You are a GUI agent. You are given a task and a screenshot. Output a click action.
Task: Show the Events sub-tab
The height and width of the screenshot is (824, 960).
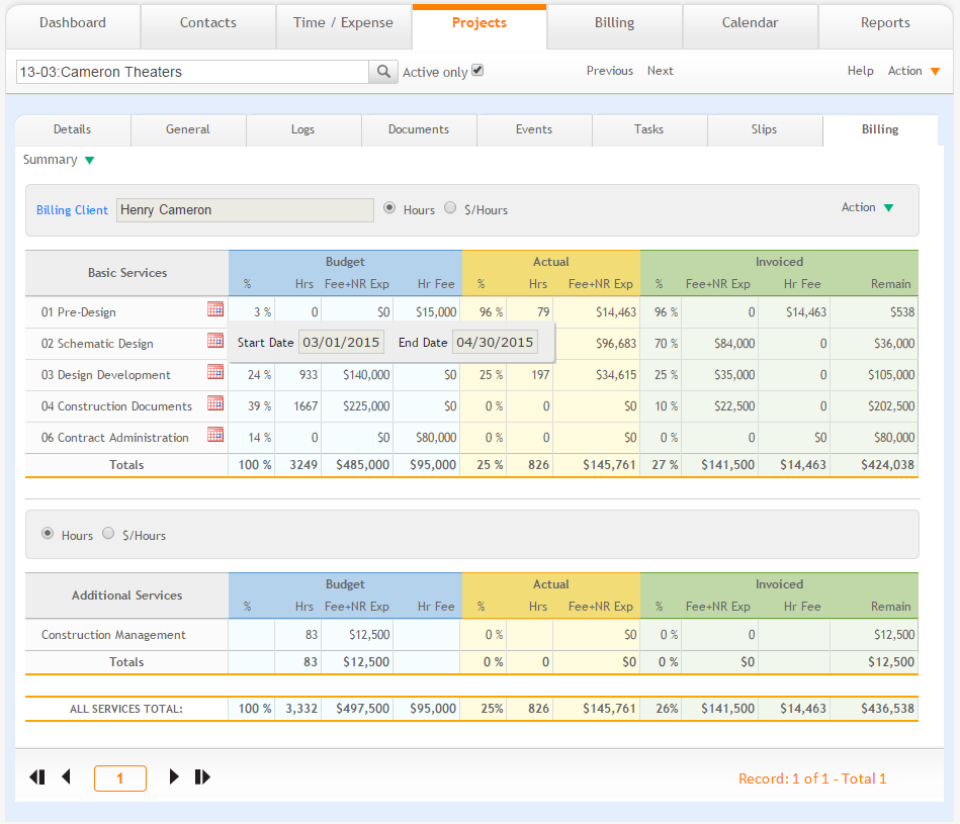534,130
